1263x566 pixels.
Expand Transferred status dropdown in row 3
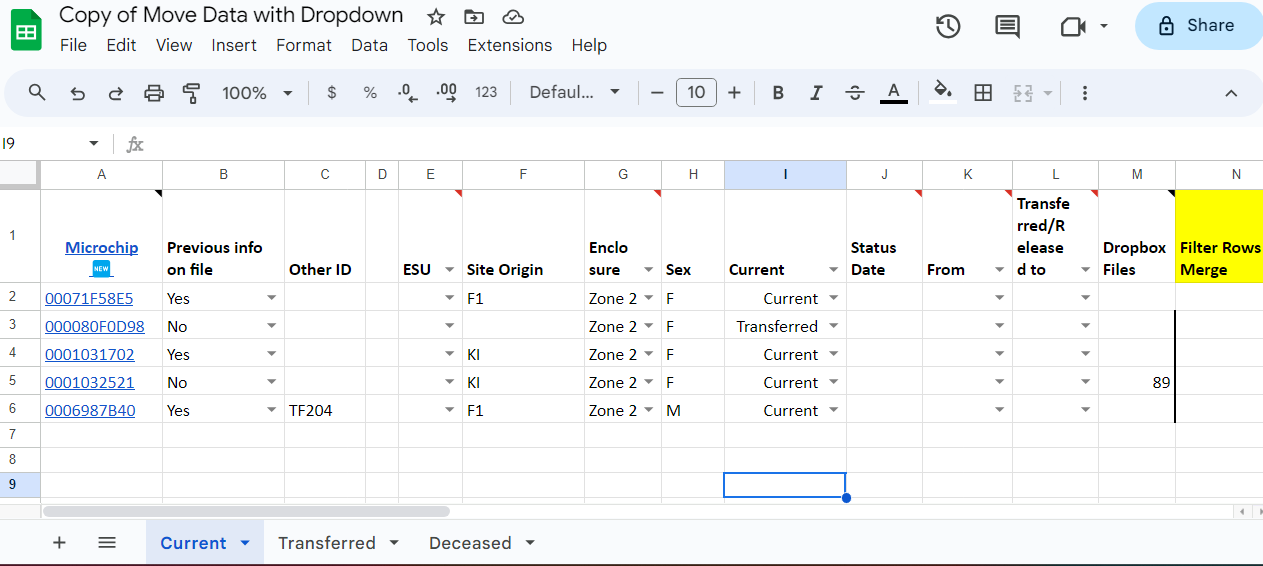(x=834, y=326)
